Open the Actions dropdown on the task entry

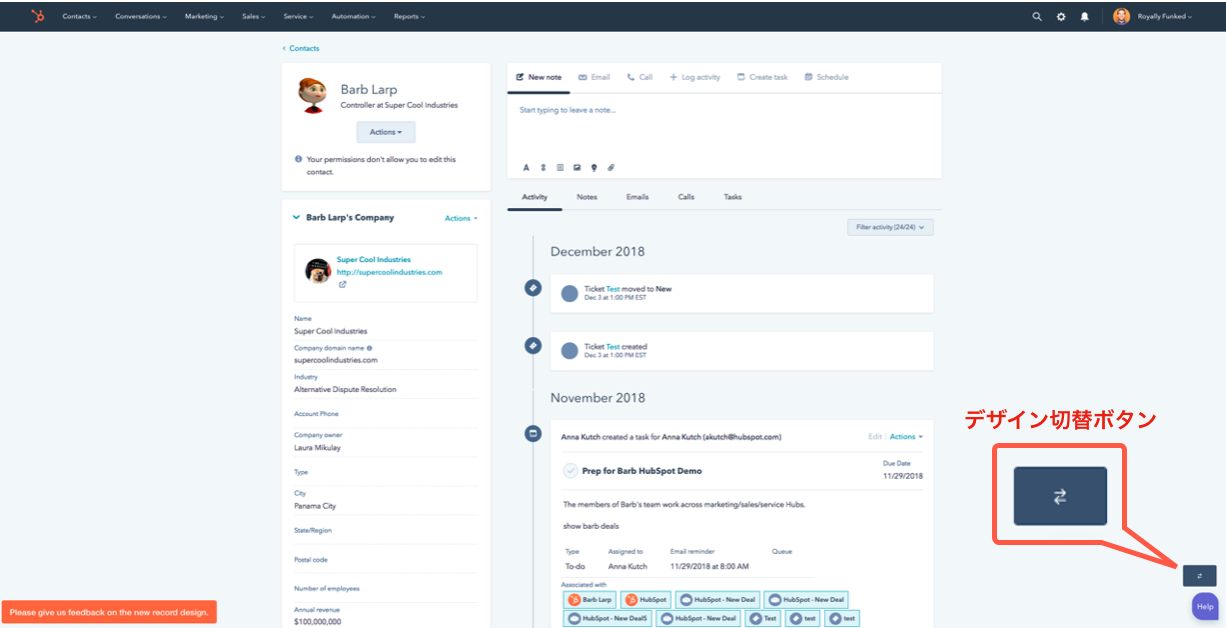pos(906,437)
